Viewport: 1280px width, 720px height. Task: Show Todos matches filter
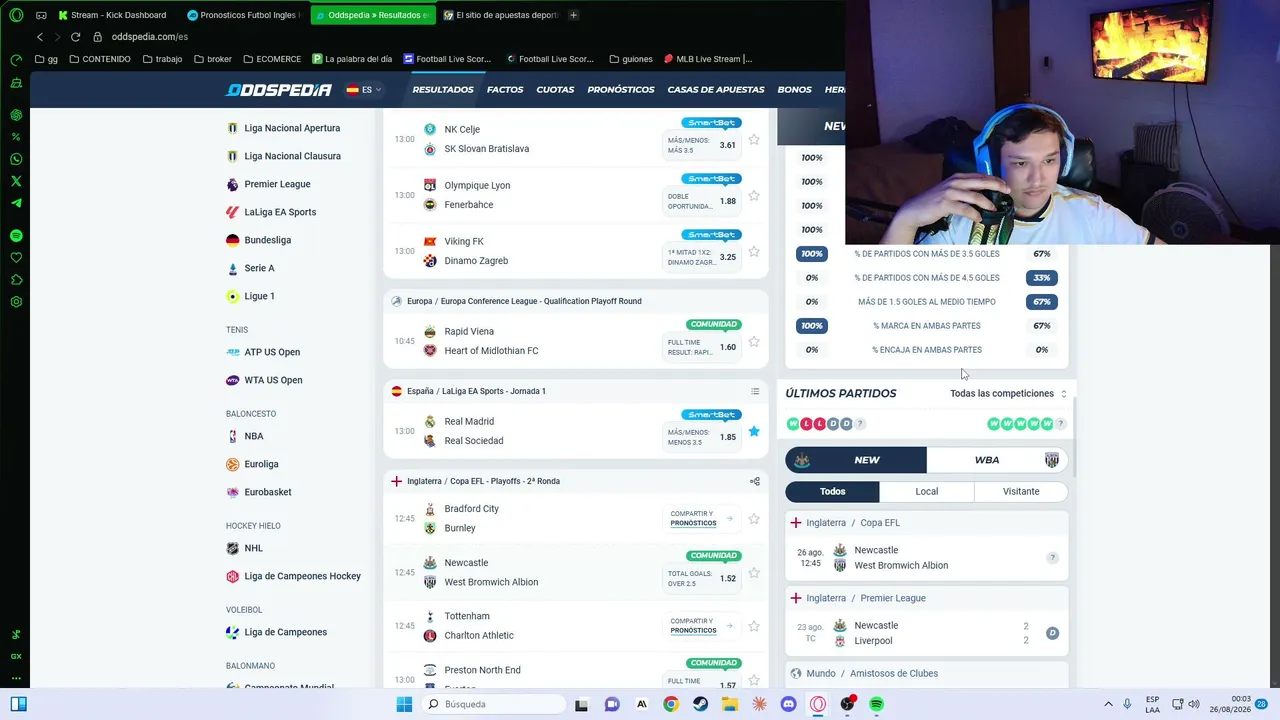[833, 492]
